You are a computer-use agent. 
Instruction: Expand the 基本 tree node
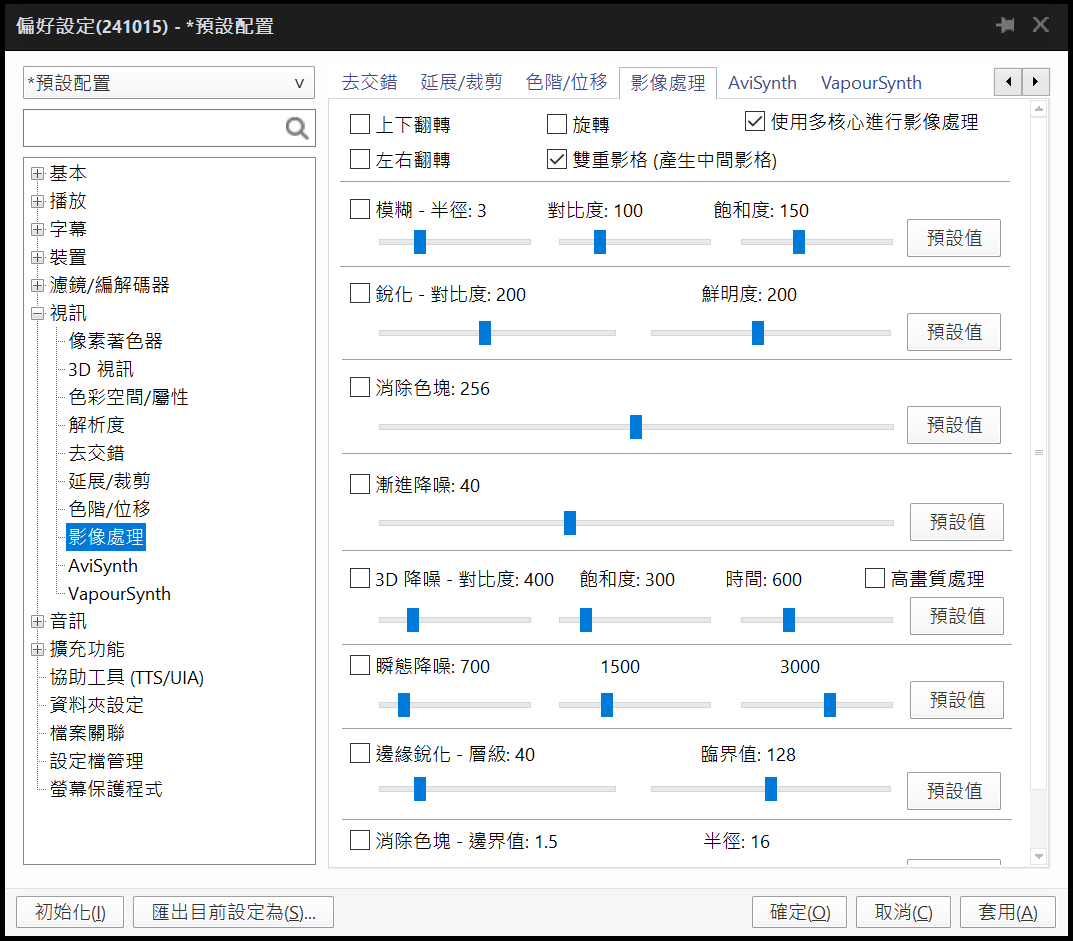click(36, 172)
